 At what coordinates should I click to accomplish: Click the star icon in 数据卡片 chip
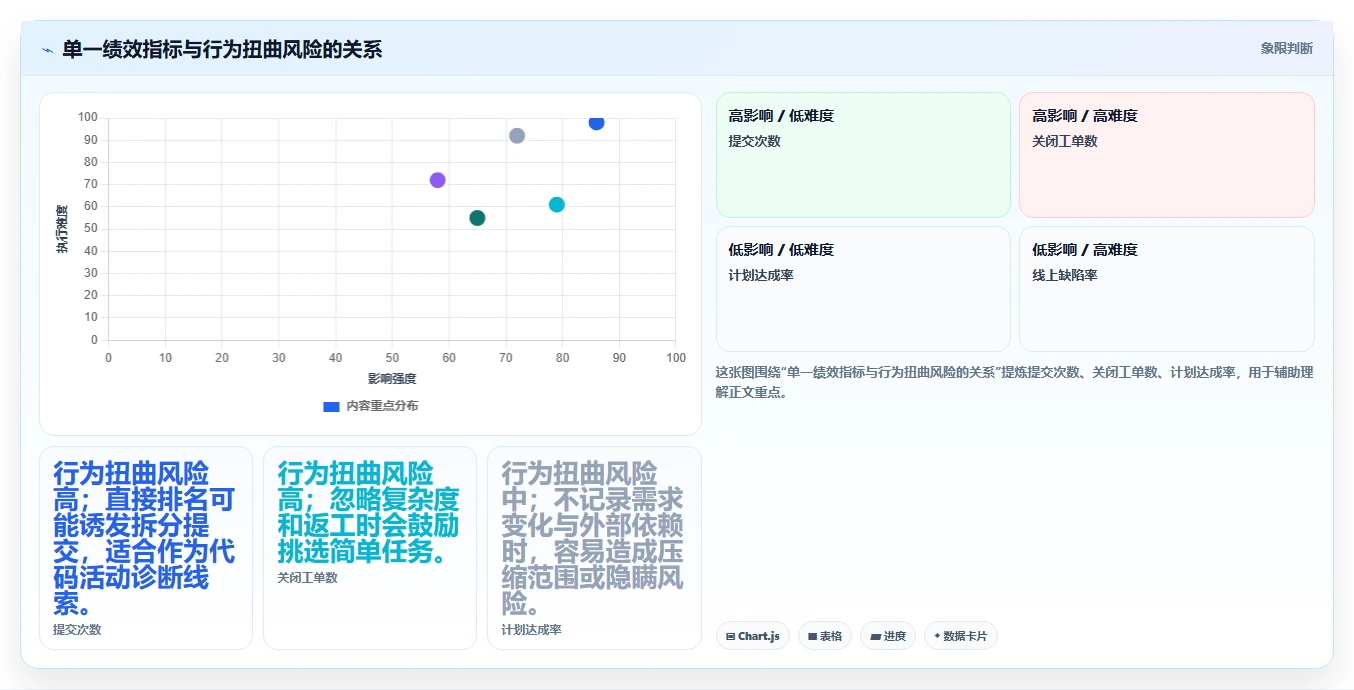pyautogui.click(x=937, y=636)
